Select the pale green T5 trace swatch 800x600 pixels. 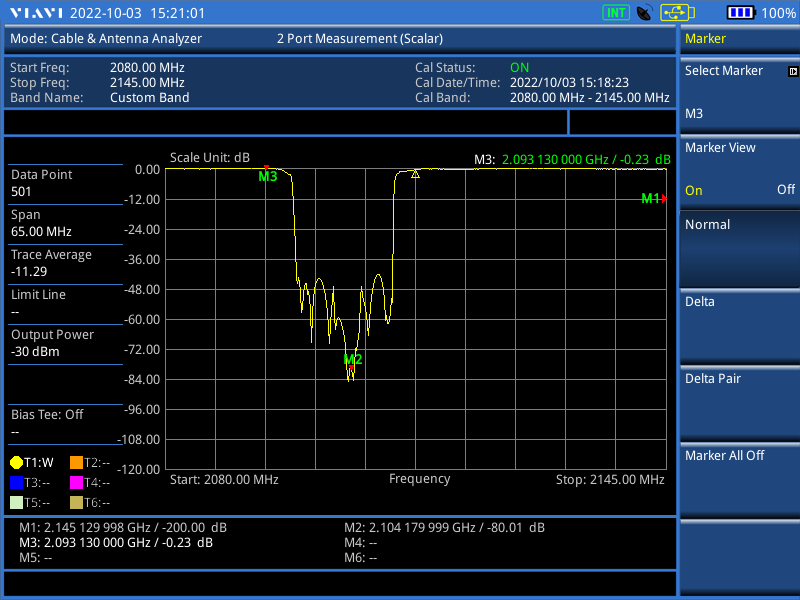point(16,503)
